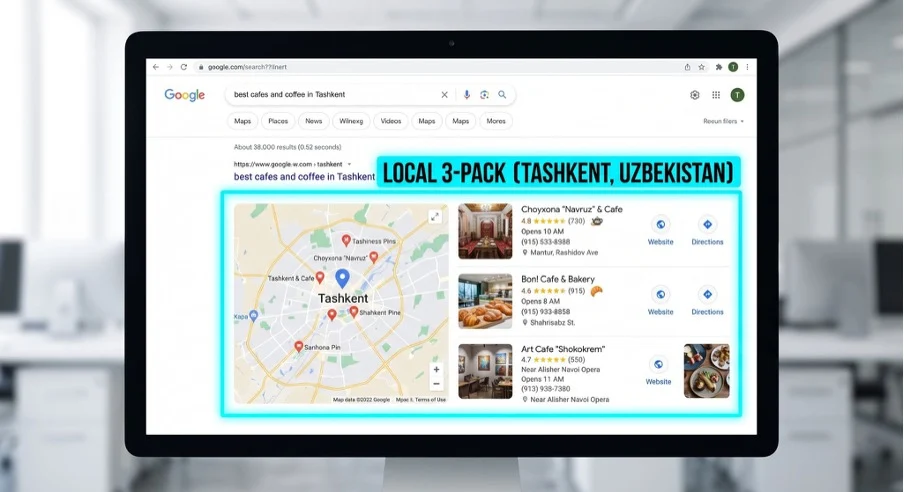Click the 'Opens 11 AM' hours text
Screen dimensions: 904x492
pyautogui.click(x=543, y=379)
